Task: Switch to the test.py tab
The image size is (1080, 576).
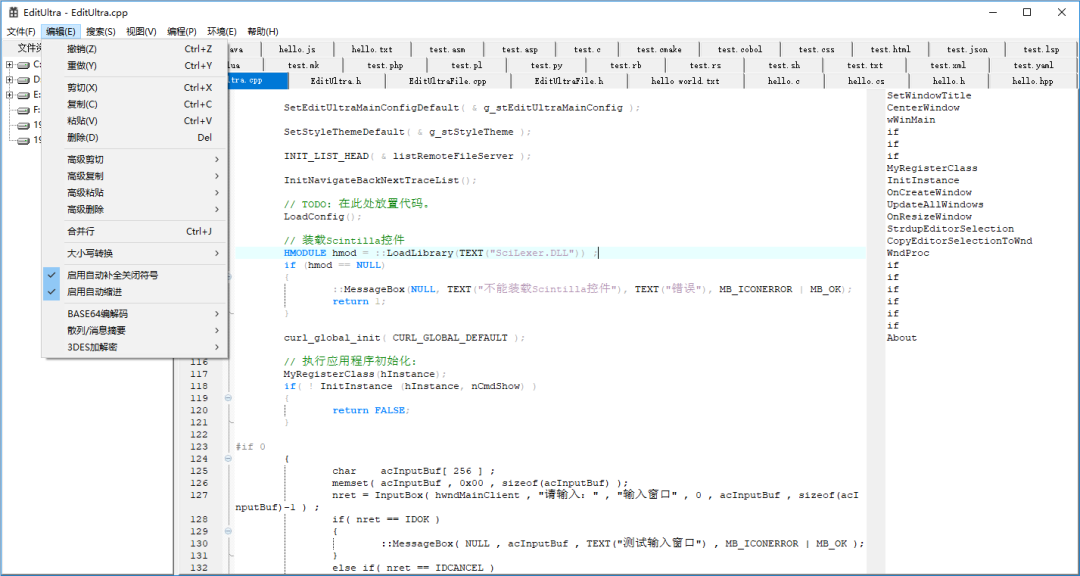Action: pos(547,65)
